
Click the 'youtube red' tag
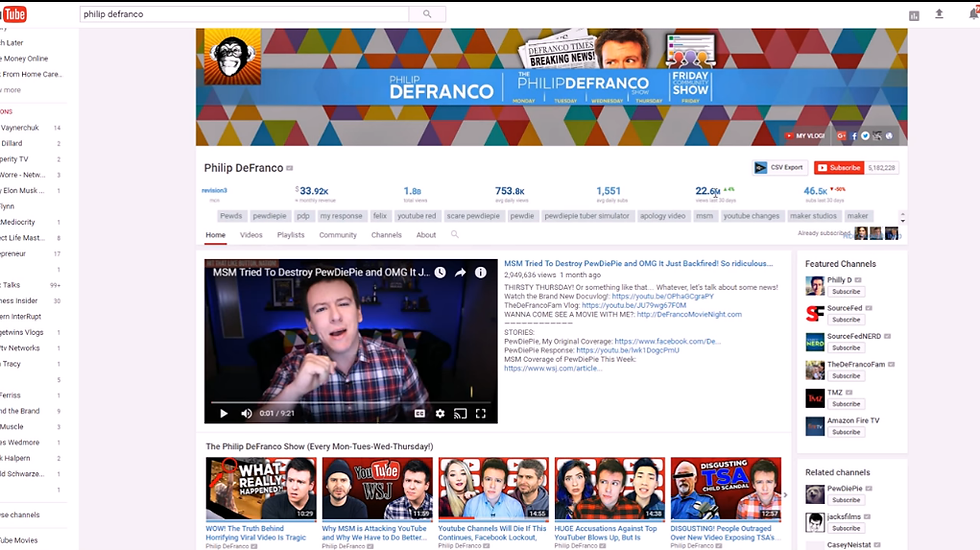(416, 216)
